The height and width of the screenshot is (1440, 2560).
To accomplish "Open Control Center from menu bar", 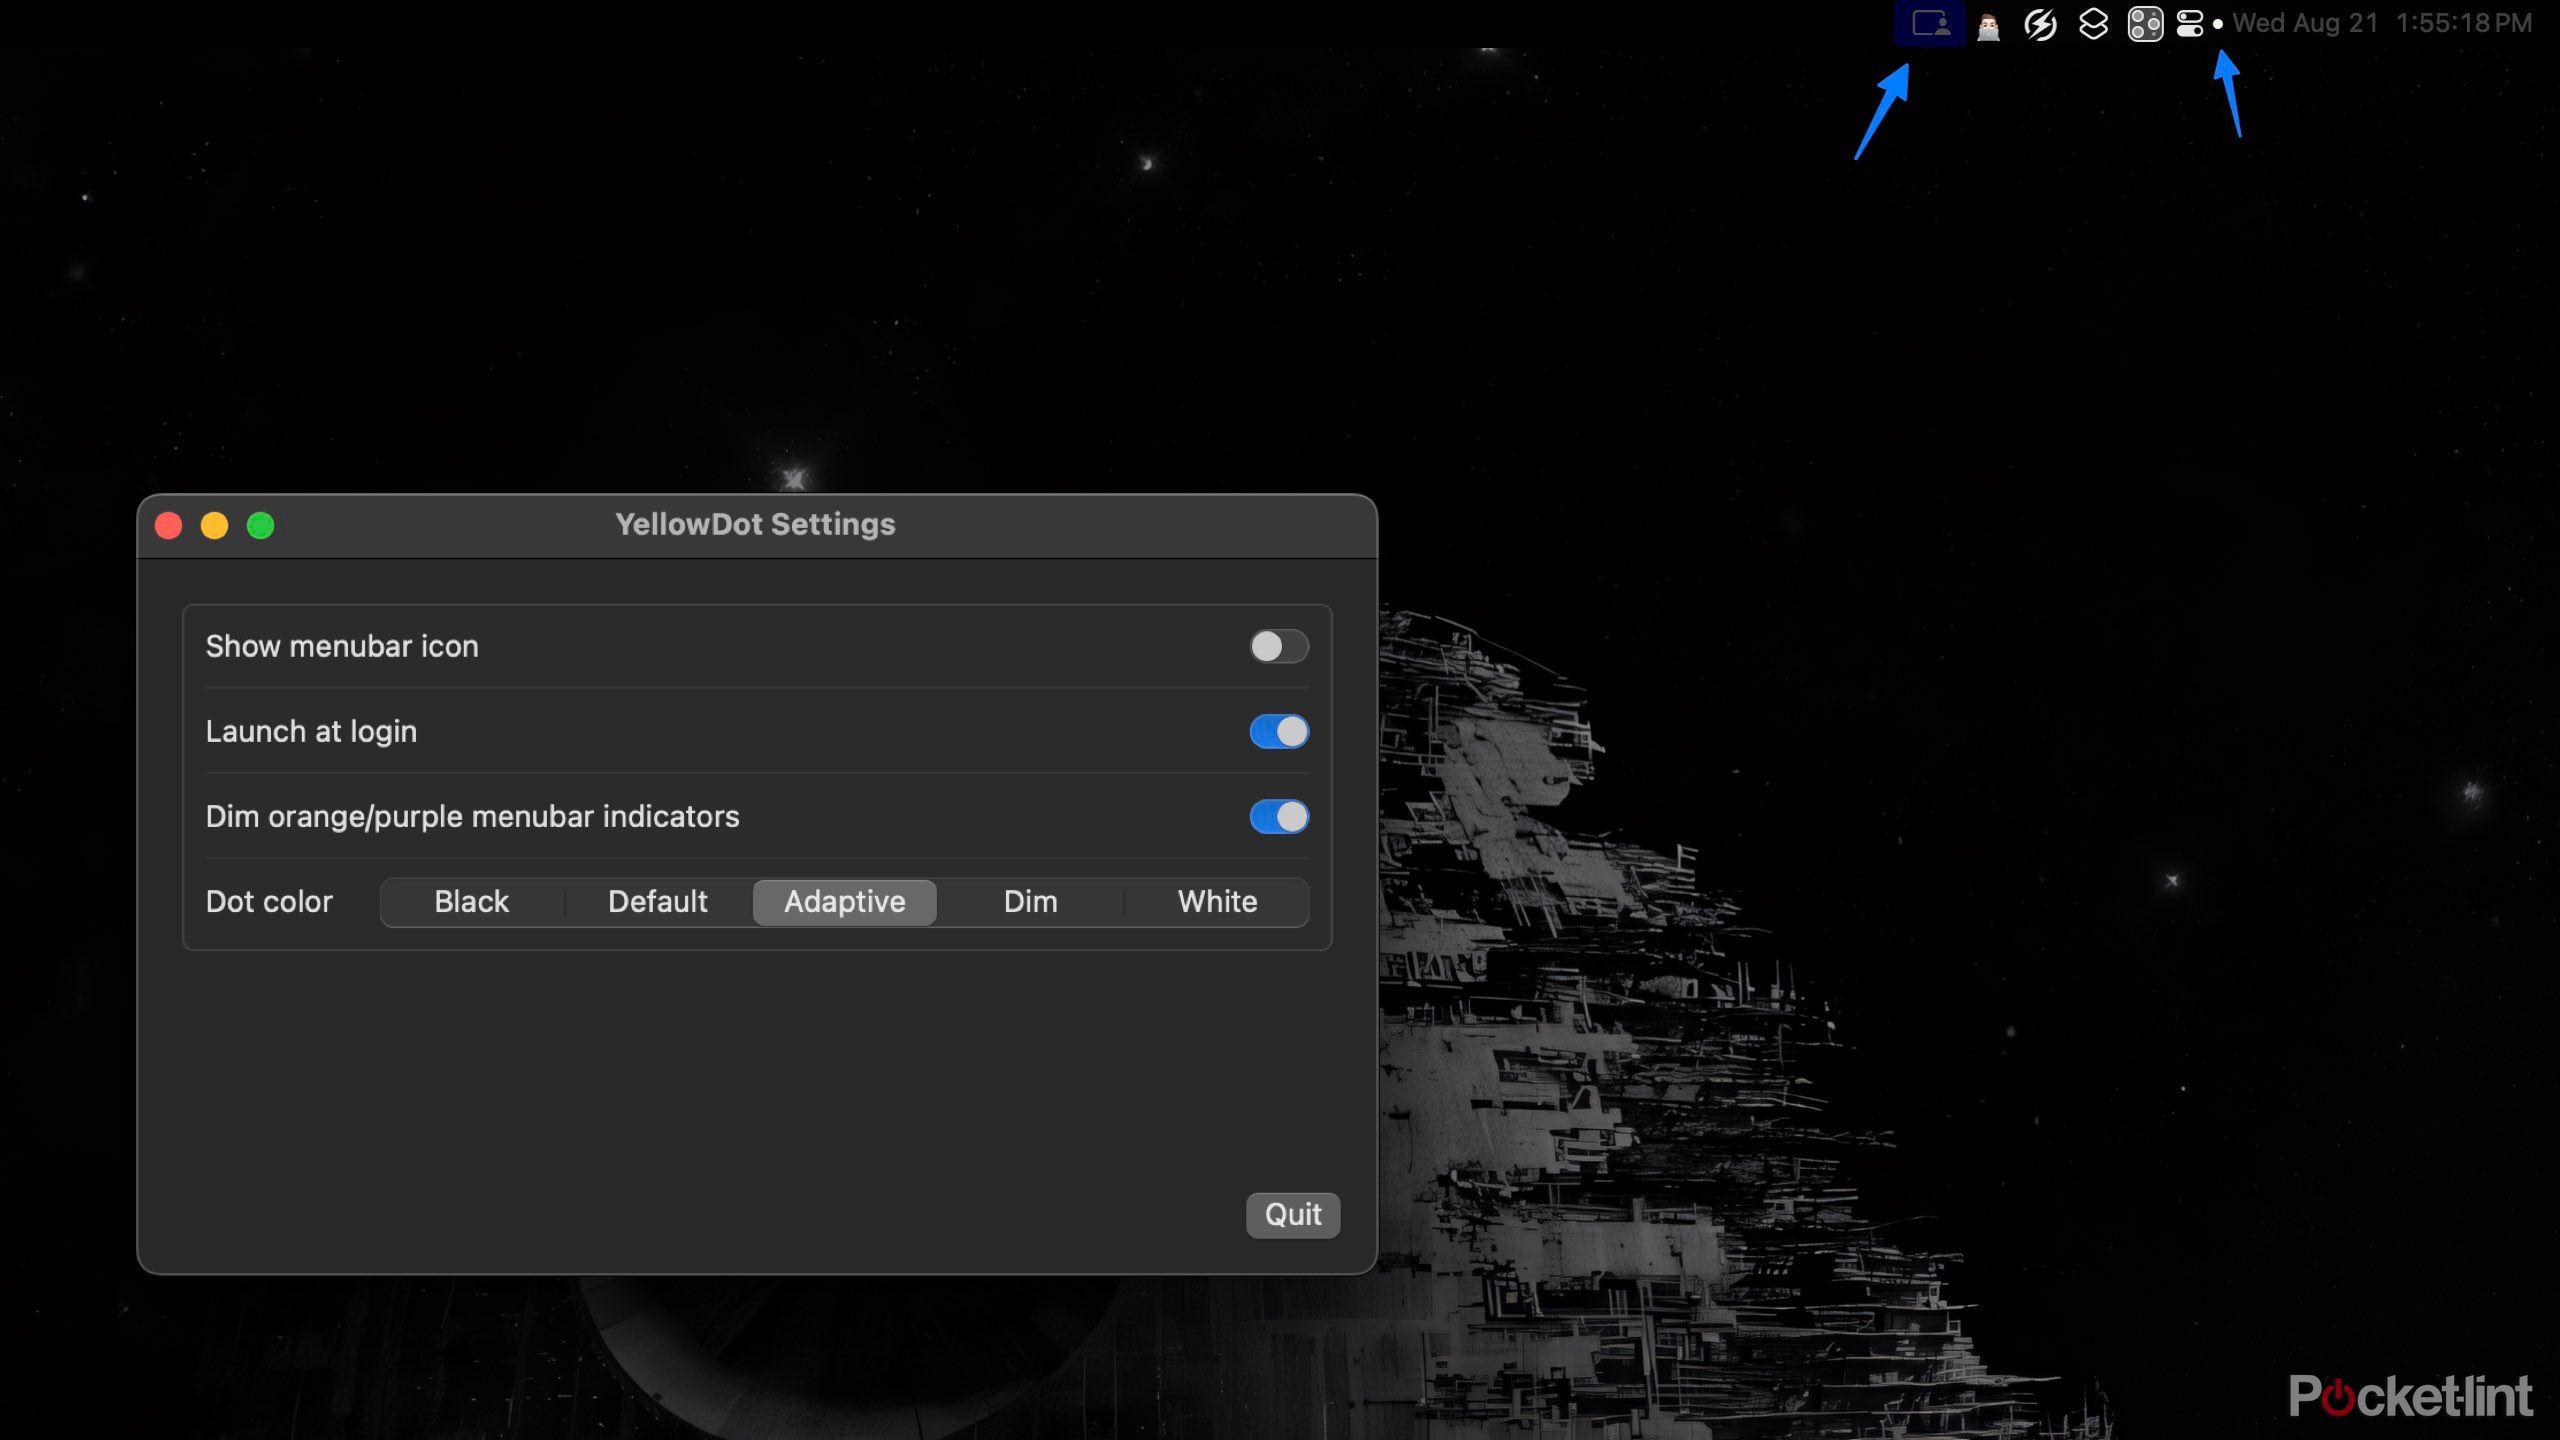I will (2189, 24).
